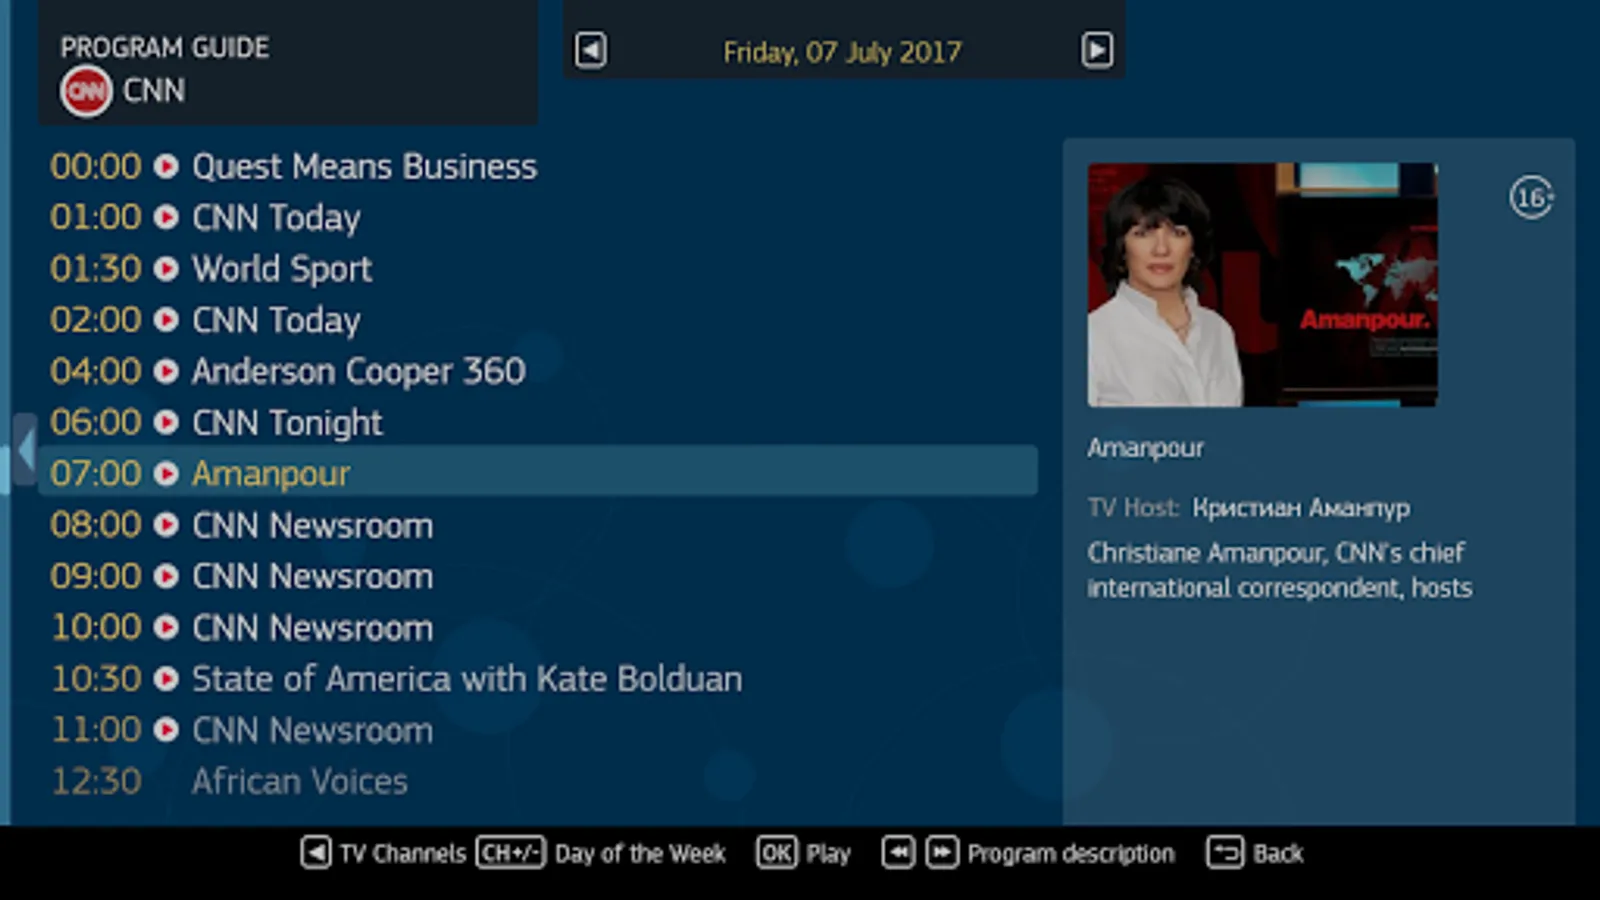Click the Day of the Week label
1600x900 pixels.
coord(640,854)
